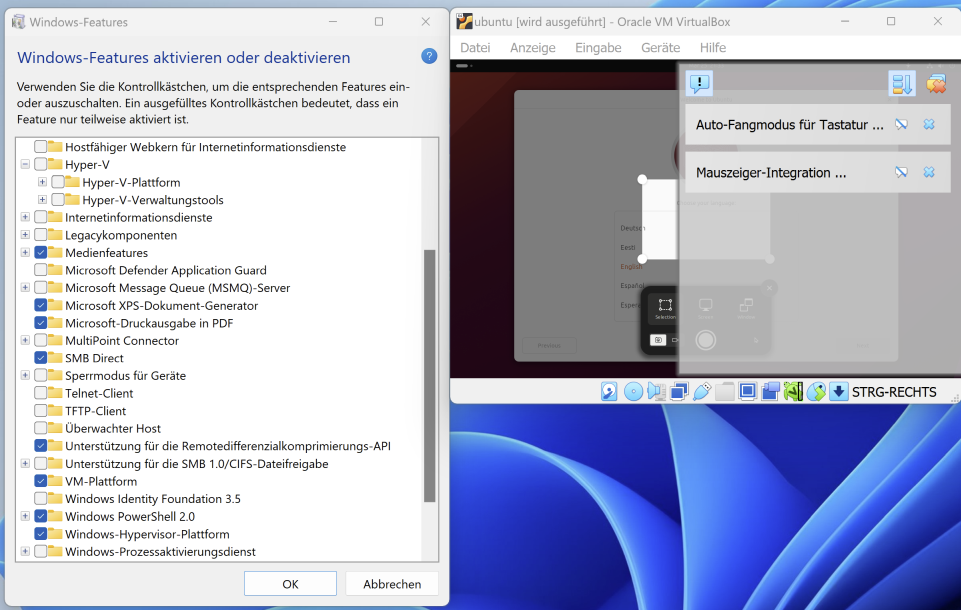
Task: Select Windows Identity Foundation 3.5 row
Action: pos(153,499)
